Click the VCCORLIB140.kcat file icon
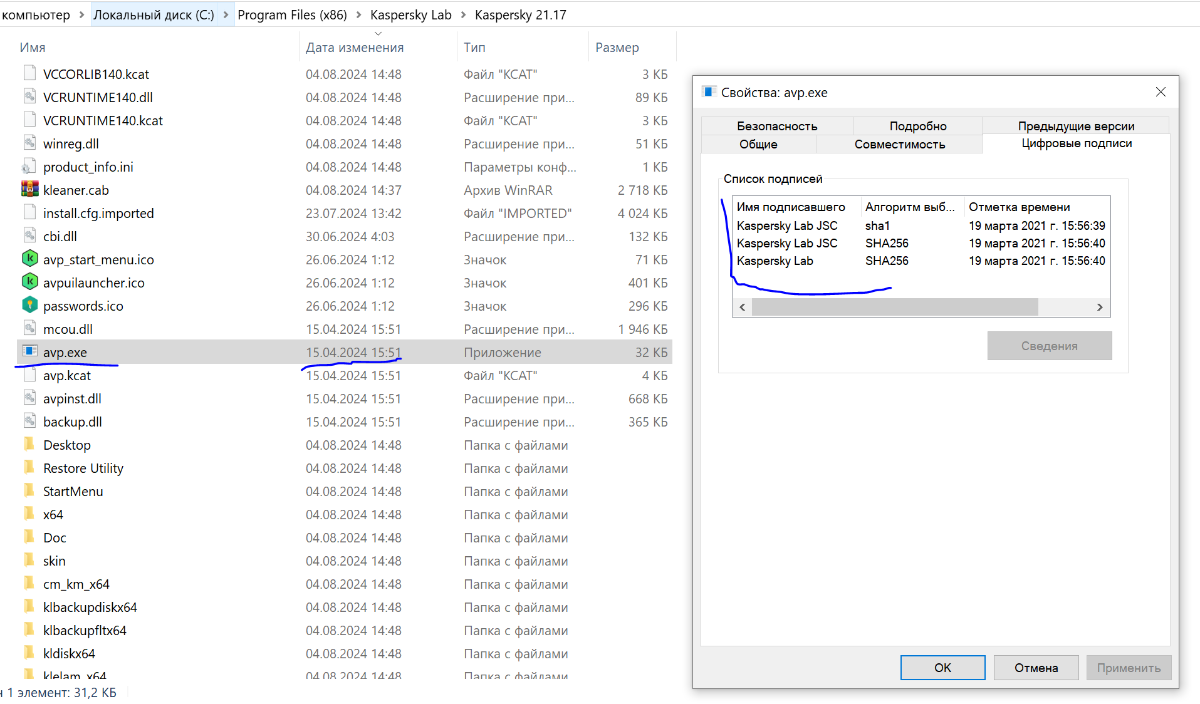The height and width of the screenshot is (704, 1200). click(x=29, y=74)
